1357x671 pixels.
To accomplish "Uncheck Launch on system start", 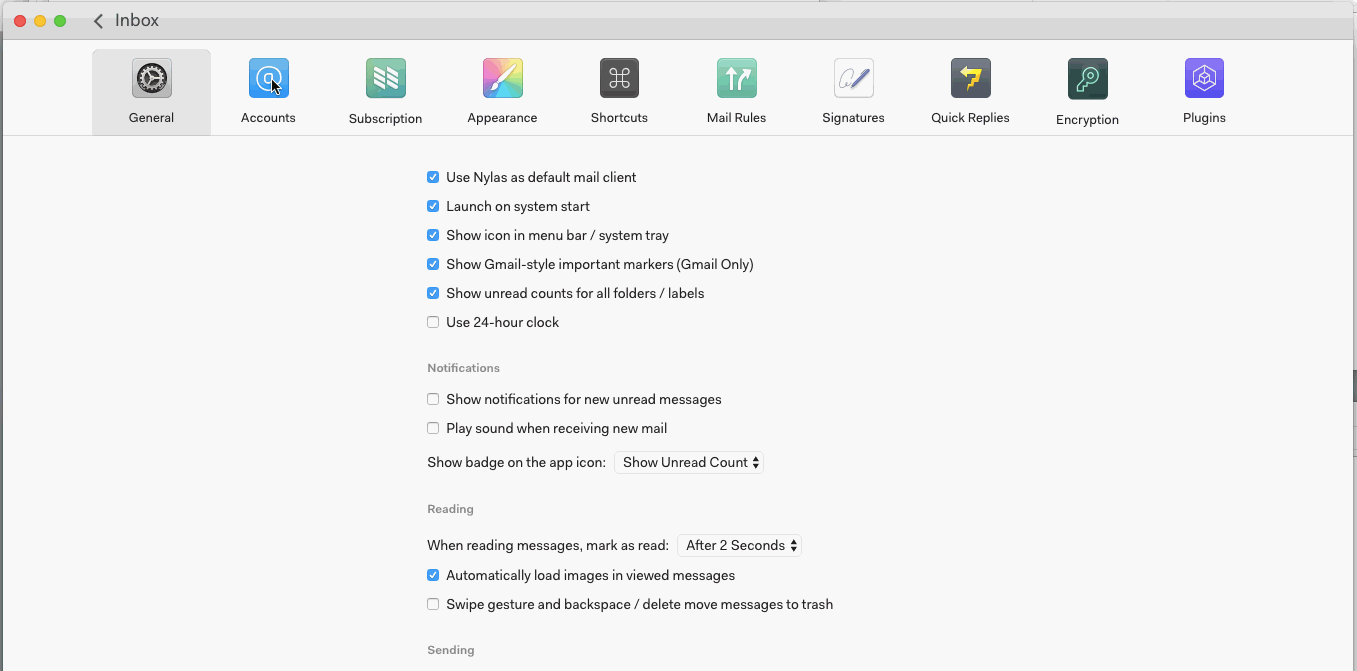I will [x=433, y=206].
